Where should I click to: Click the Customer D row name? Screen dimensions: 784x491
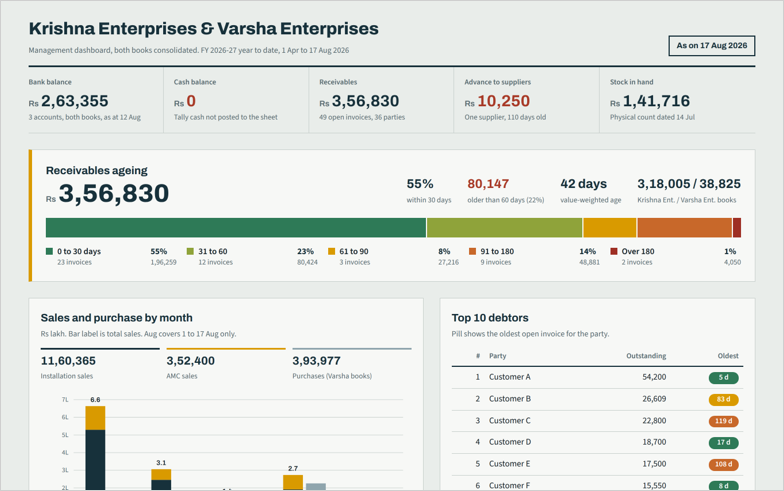(510, 442)
